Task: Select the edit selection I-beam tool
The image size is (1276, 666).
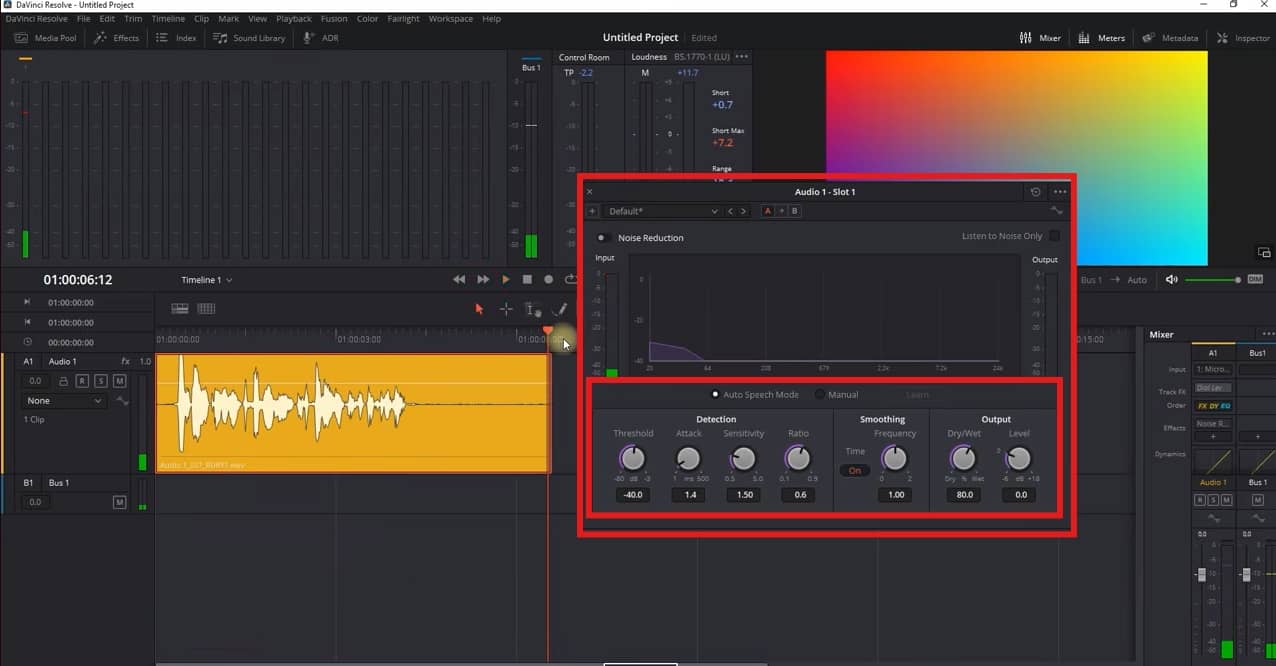Action: click(x=533, y=310)
